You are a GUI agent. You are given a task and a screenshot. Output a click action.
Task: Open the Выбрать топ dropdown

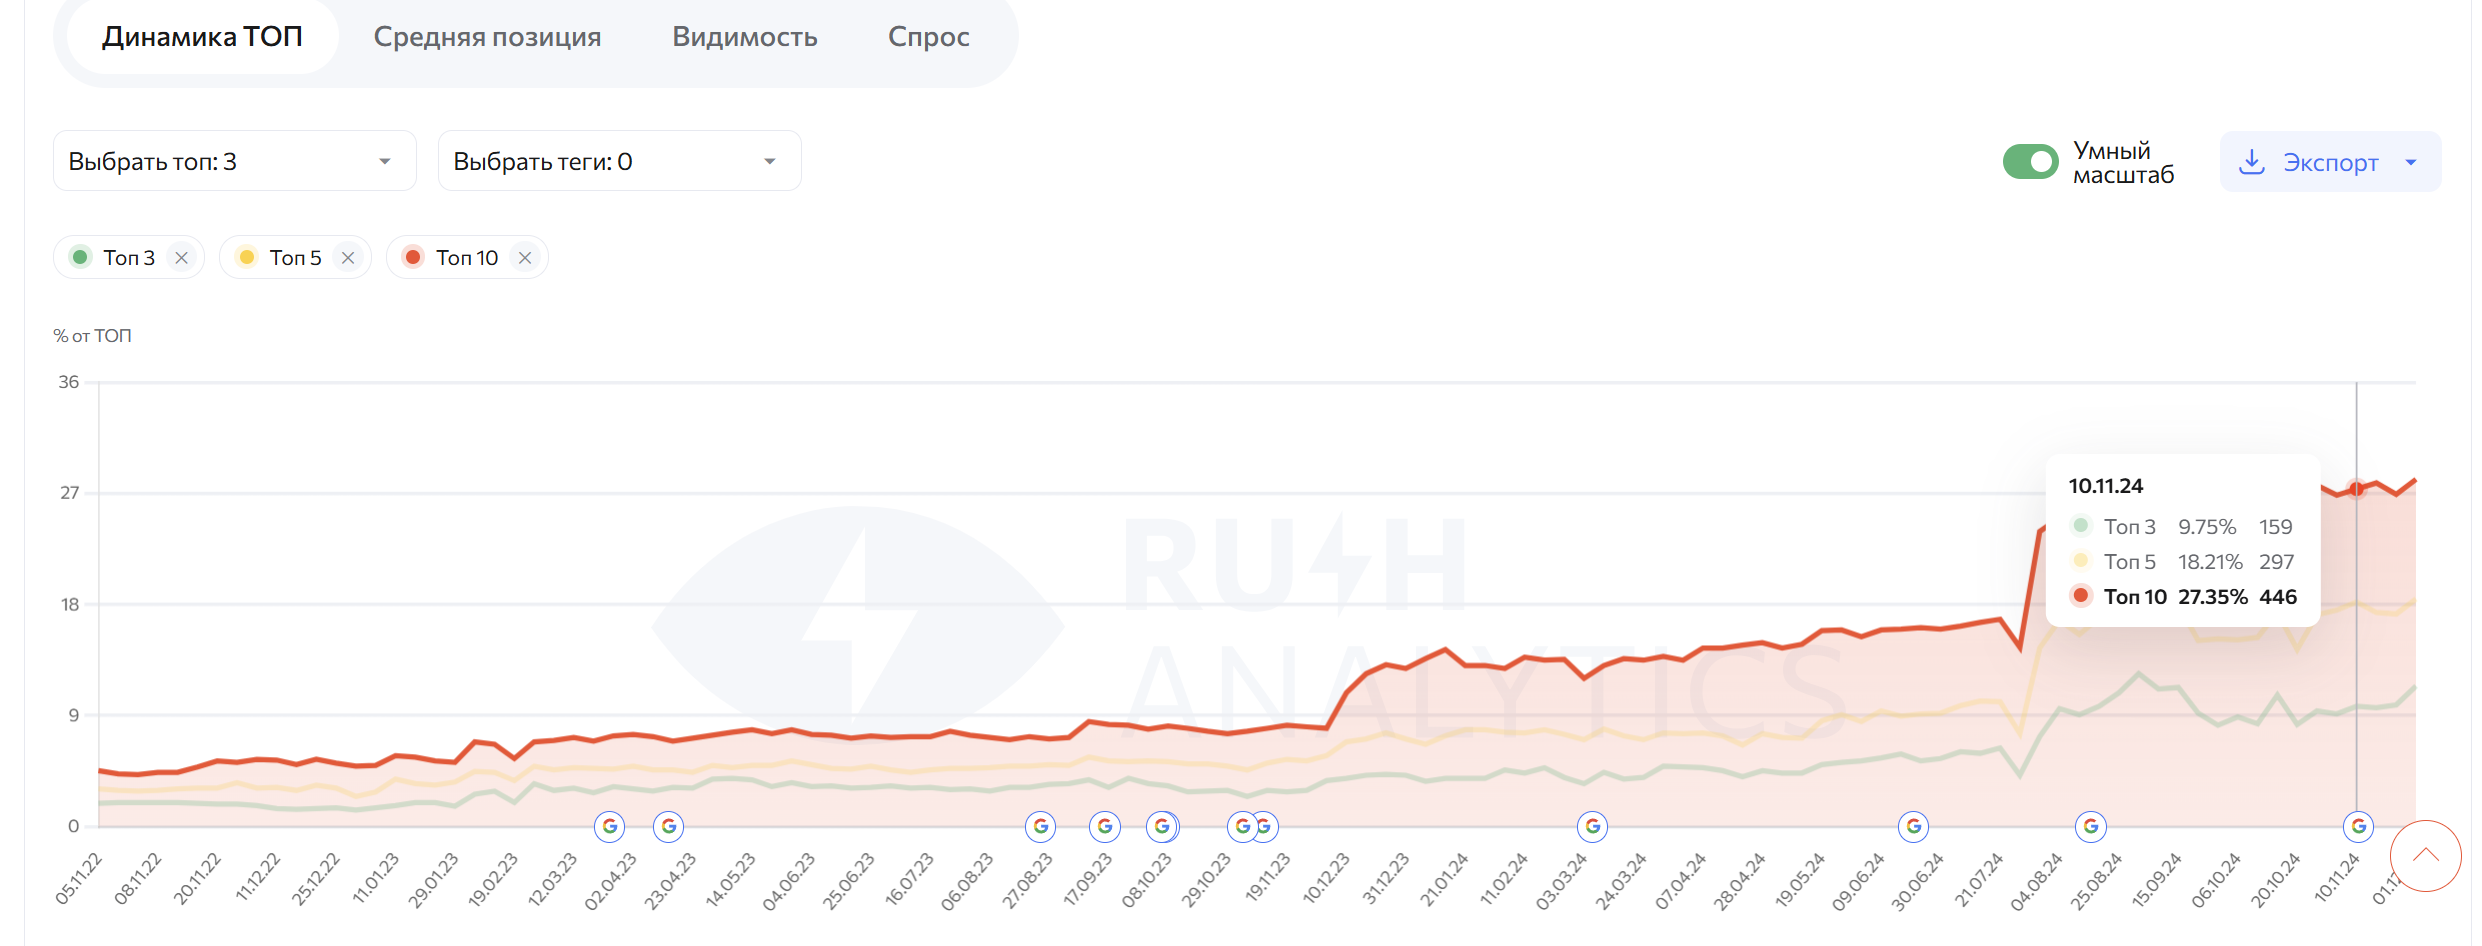(234, 161)
